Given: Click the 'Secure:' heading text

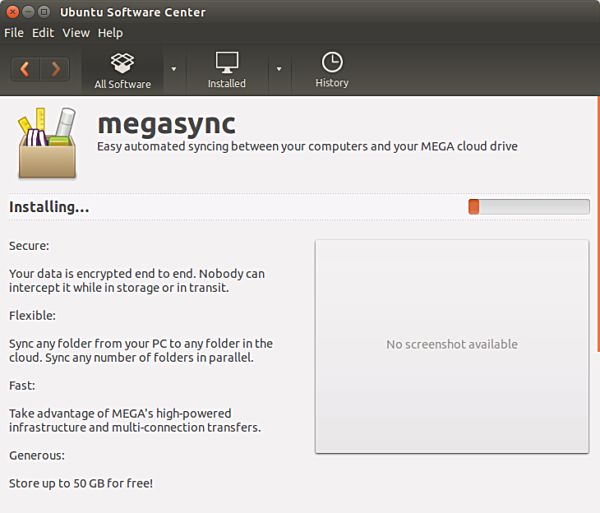Looking at the screenshot, I should tap(29, 246).
